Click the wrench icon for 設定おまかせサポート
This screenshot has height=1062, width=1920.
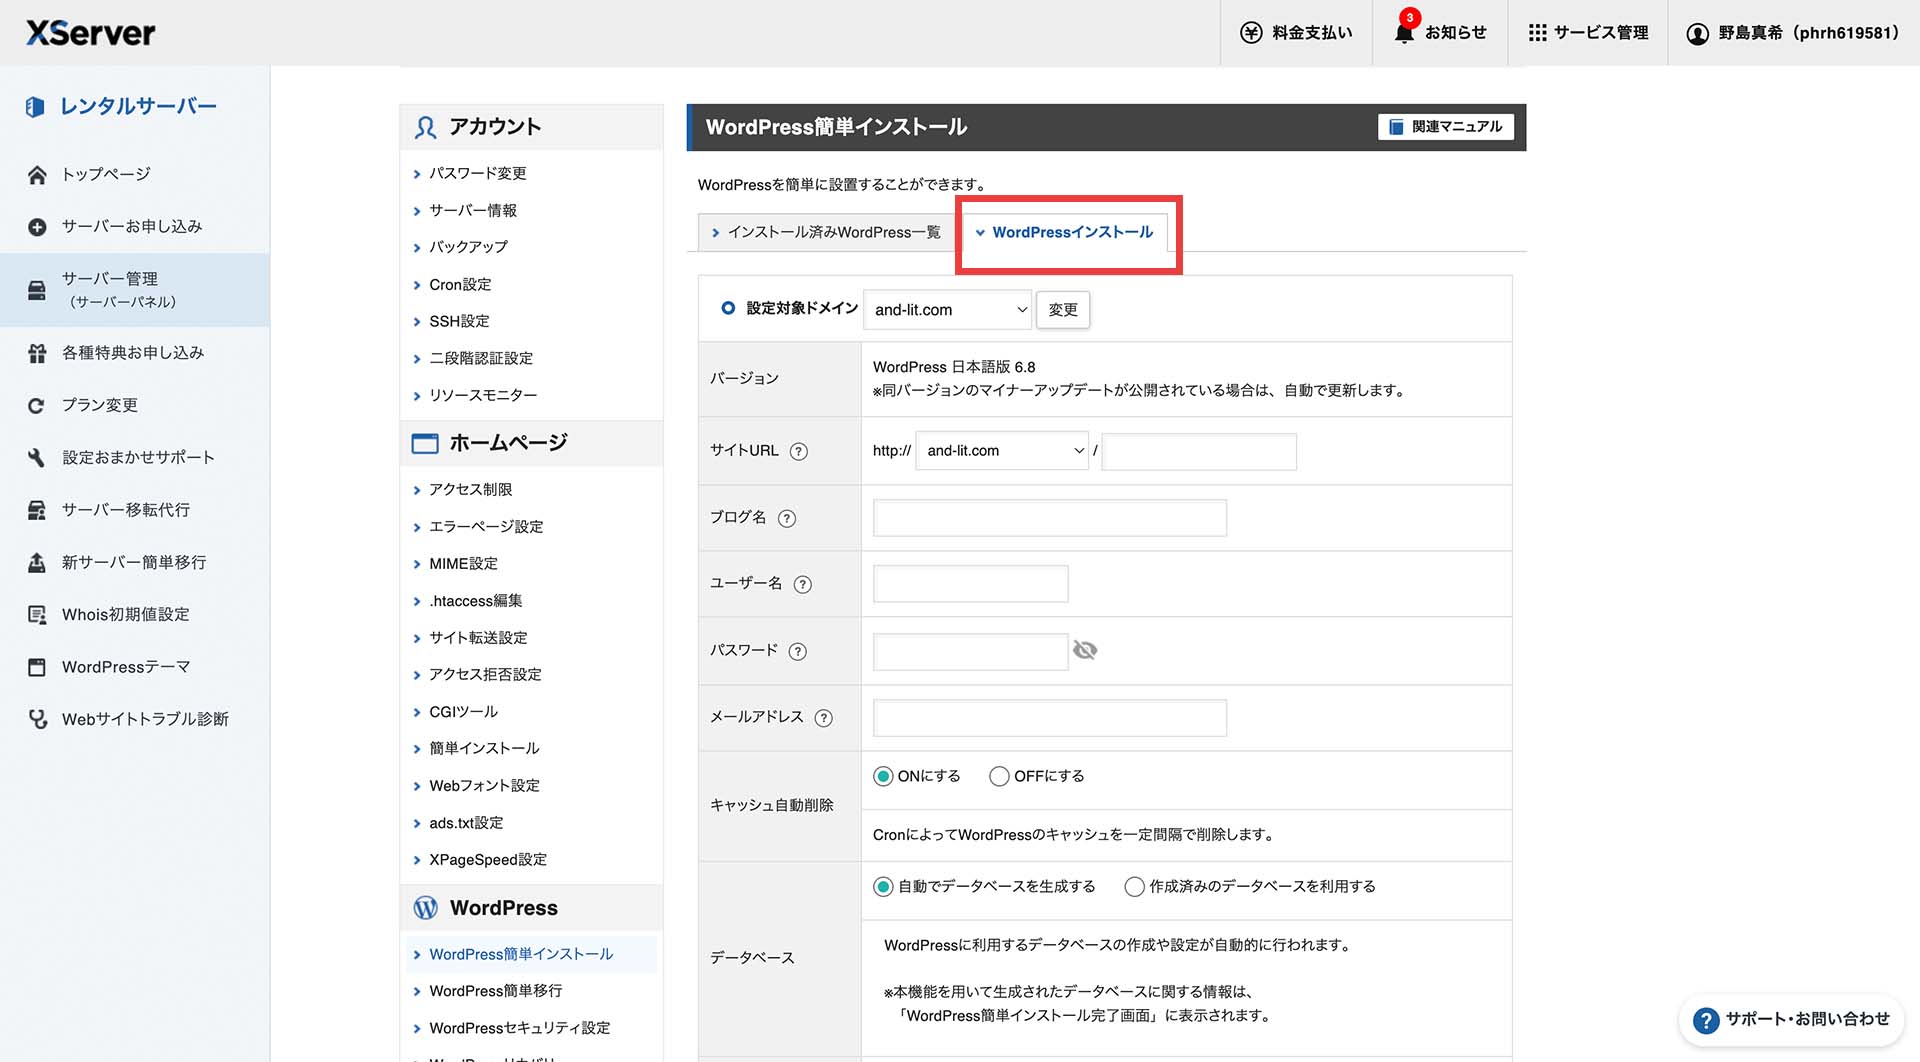(37, 457)
